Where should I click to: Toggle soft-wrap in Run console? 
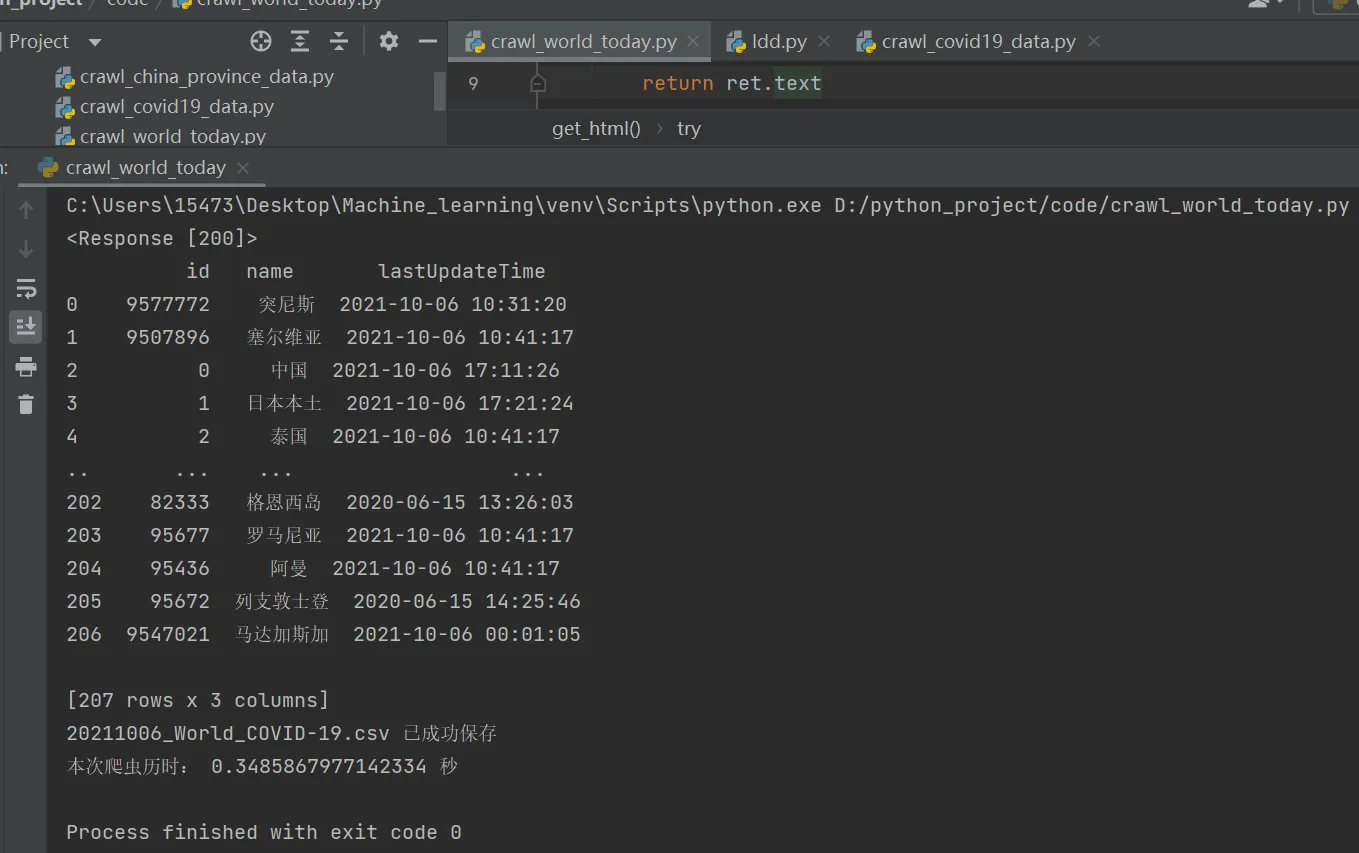coord(26,289)
